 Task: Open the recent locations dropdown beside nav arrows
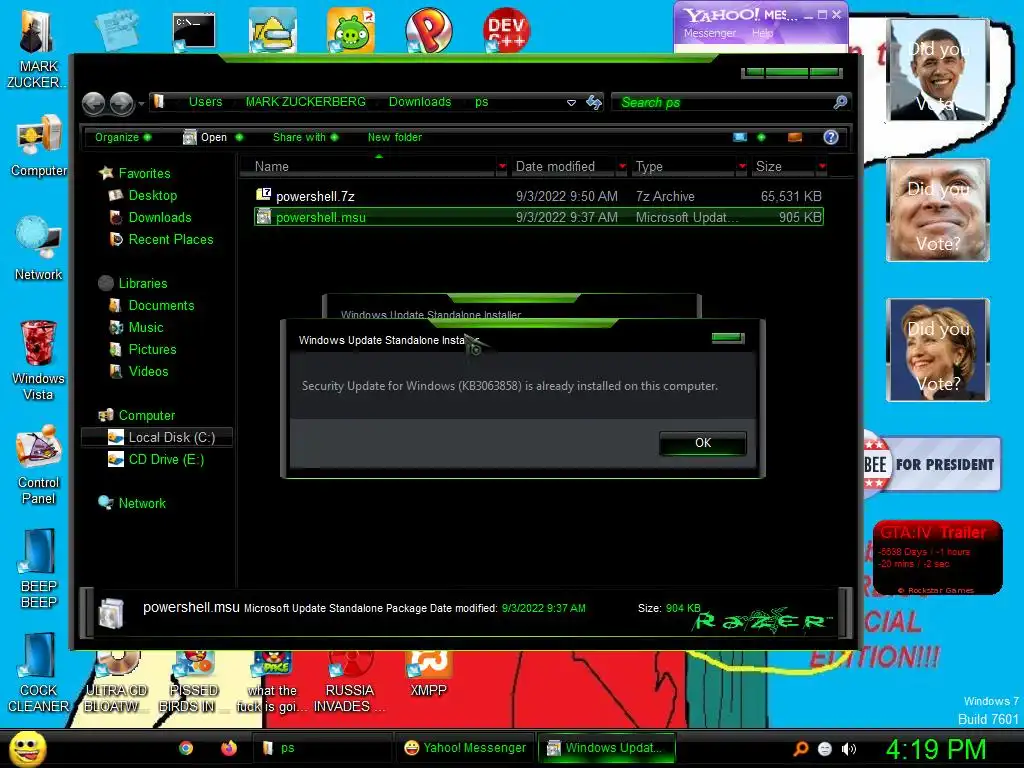141,103
